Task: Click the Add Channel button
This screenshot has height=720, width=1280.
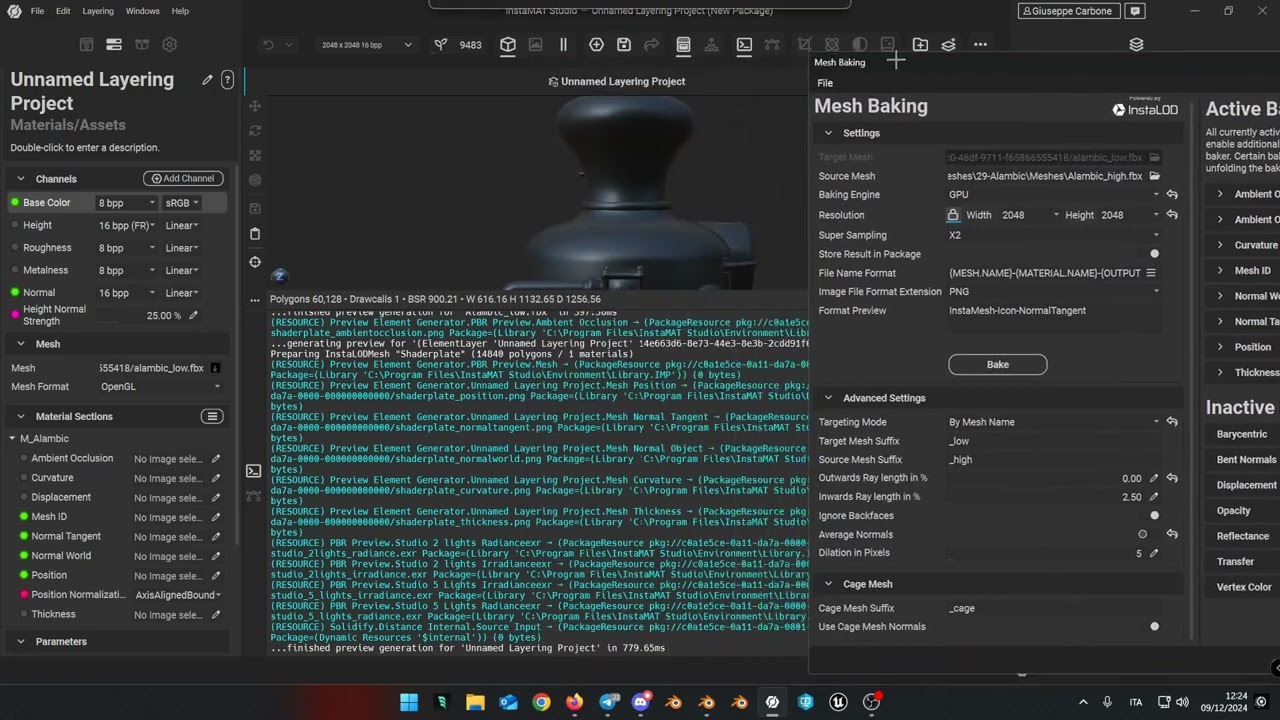Action: (183, 178)
